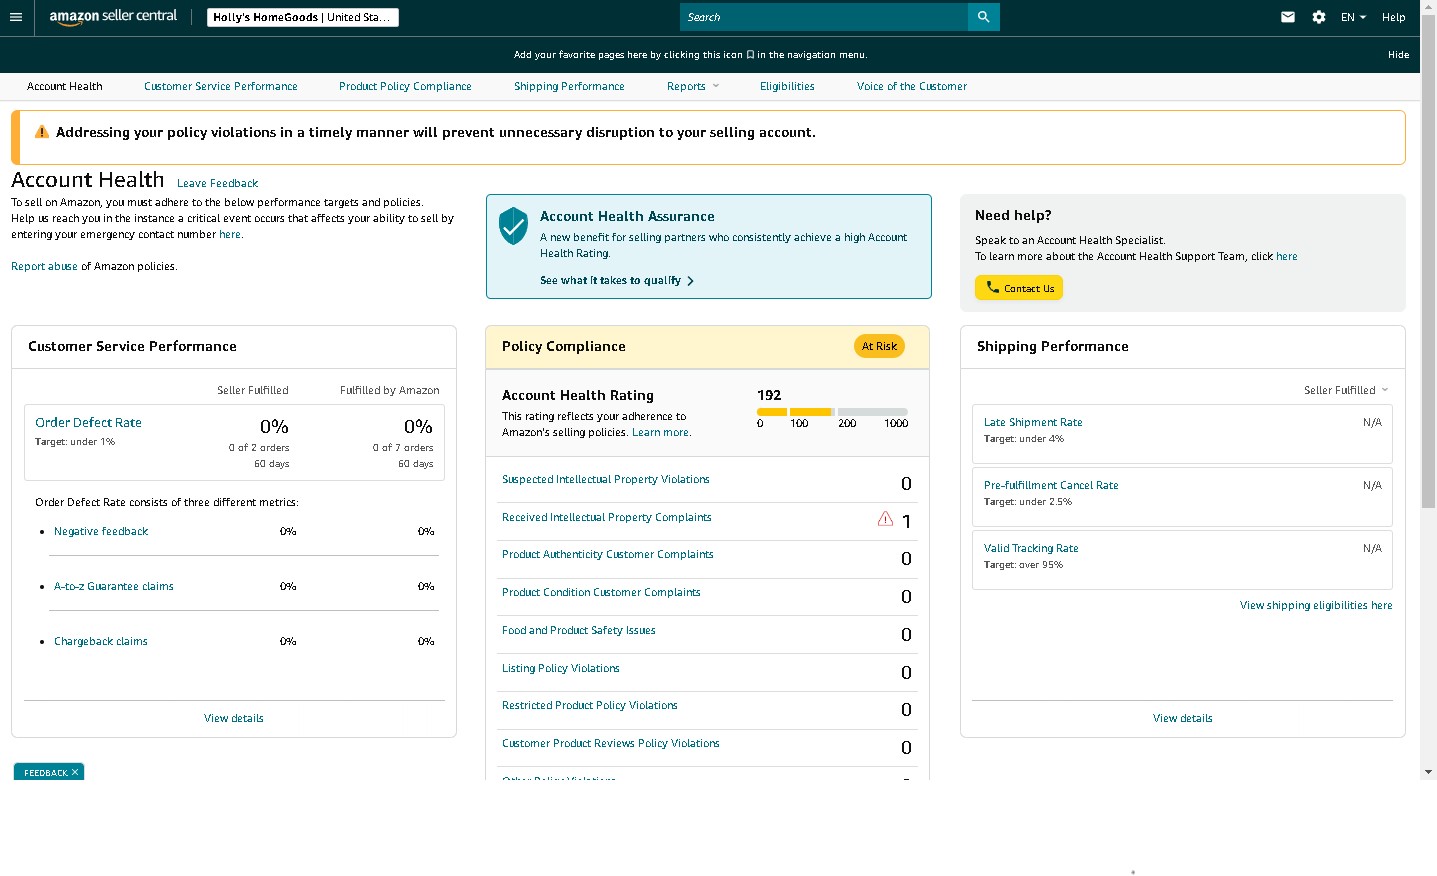Open the settings gear icon

click(x=1319, y=17)
